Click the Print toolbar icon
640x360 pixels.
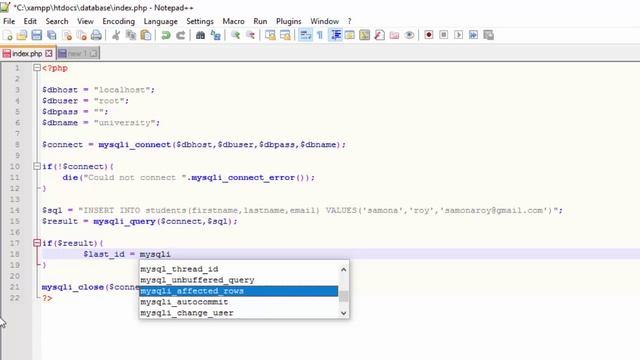96,35
